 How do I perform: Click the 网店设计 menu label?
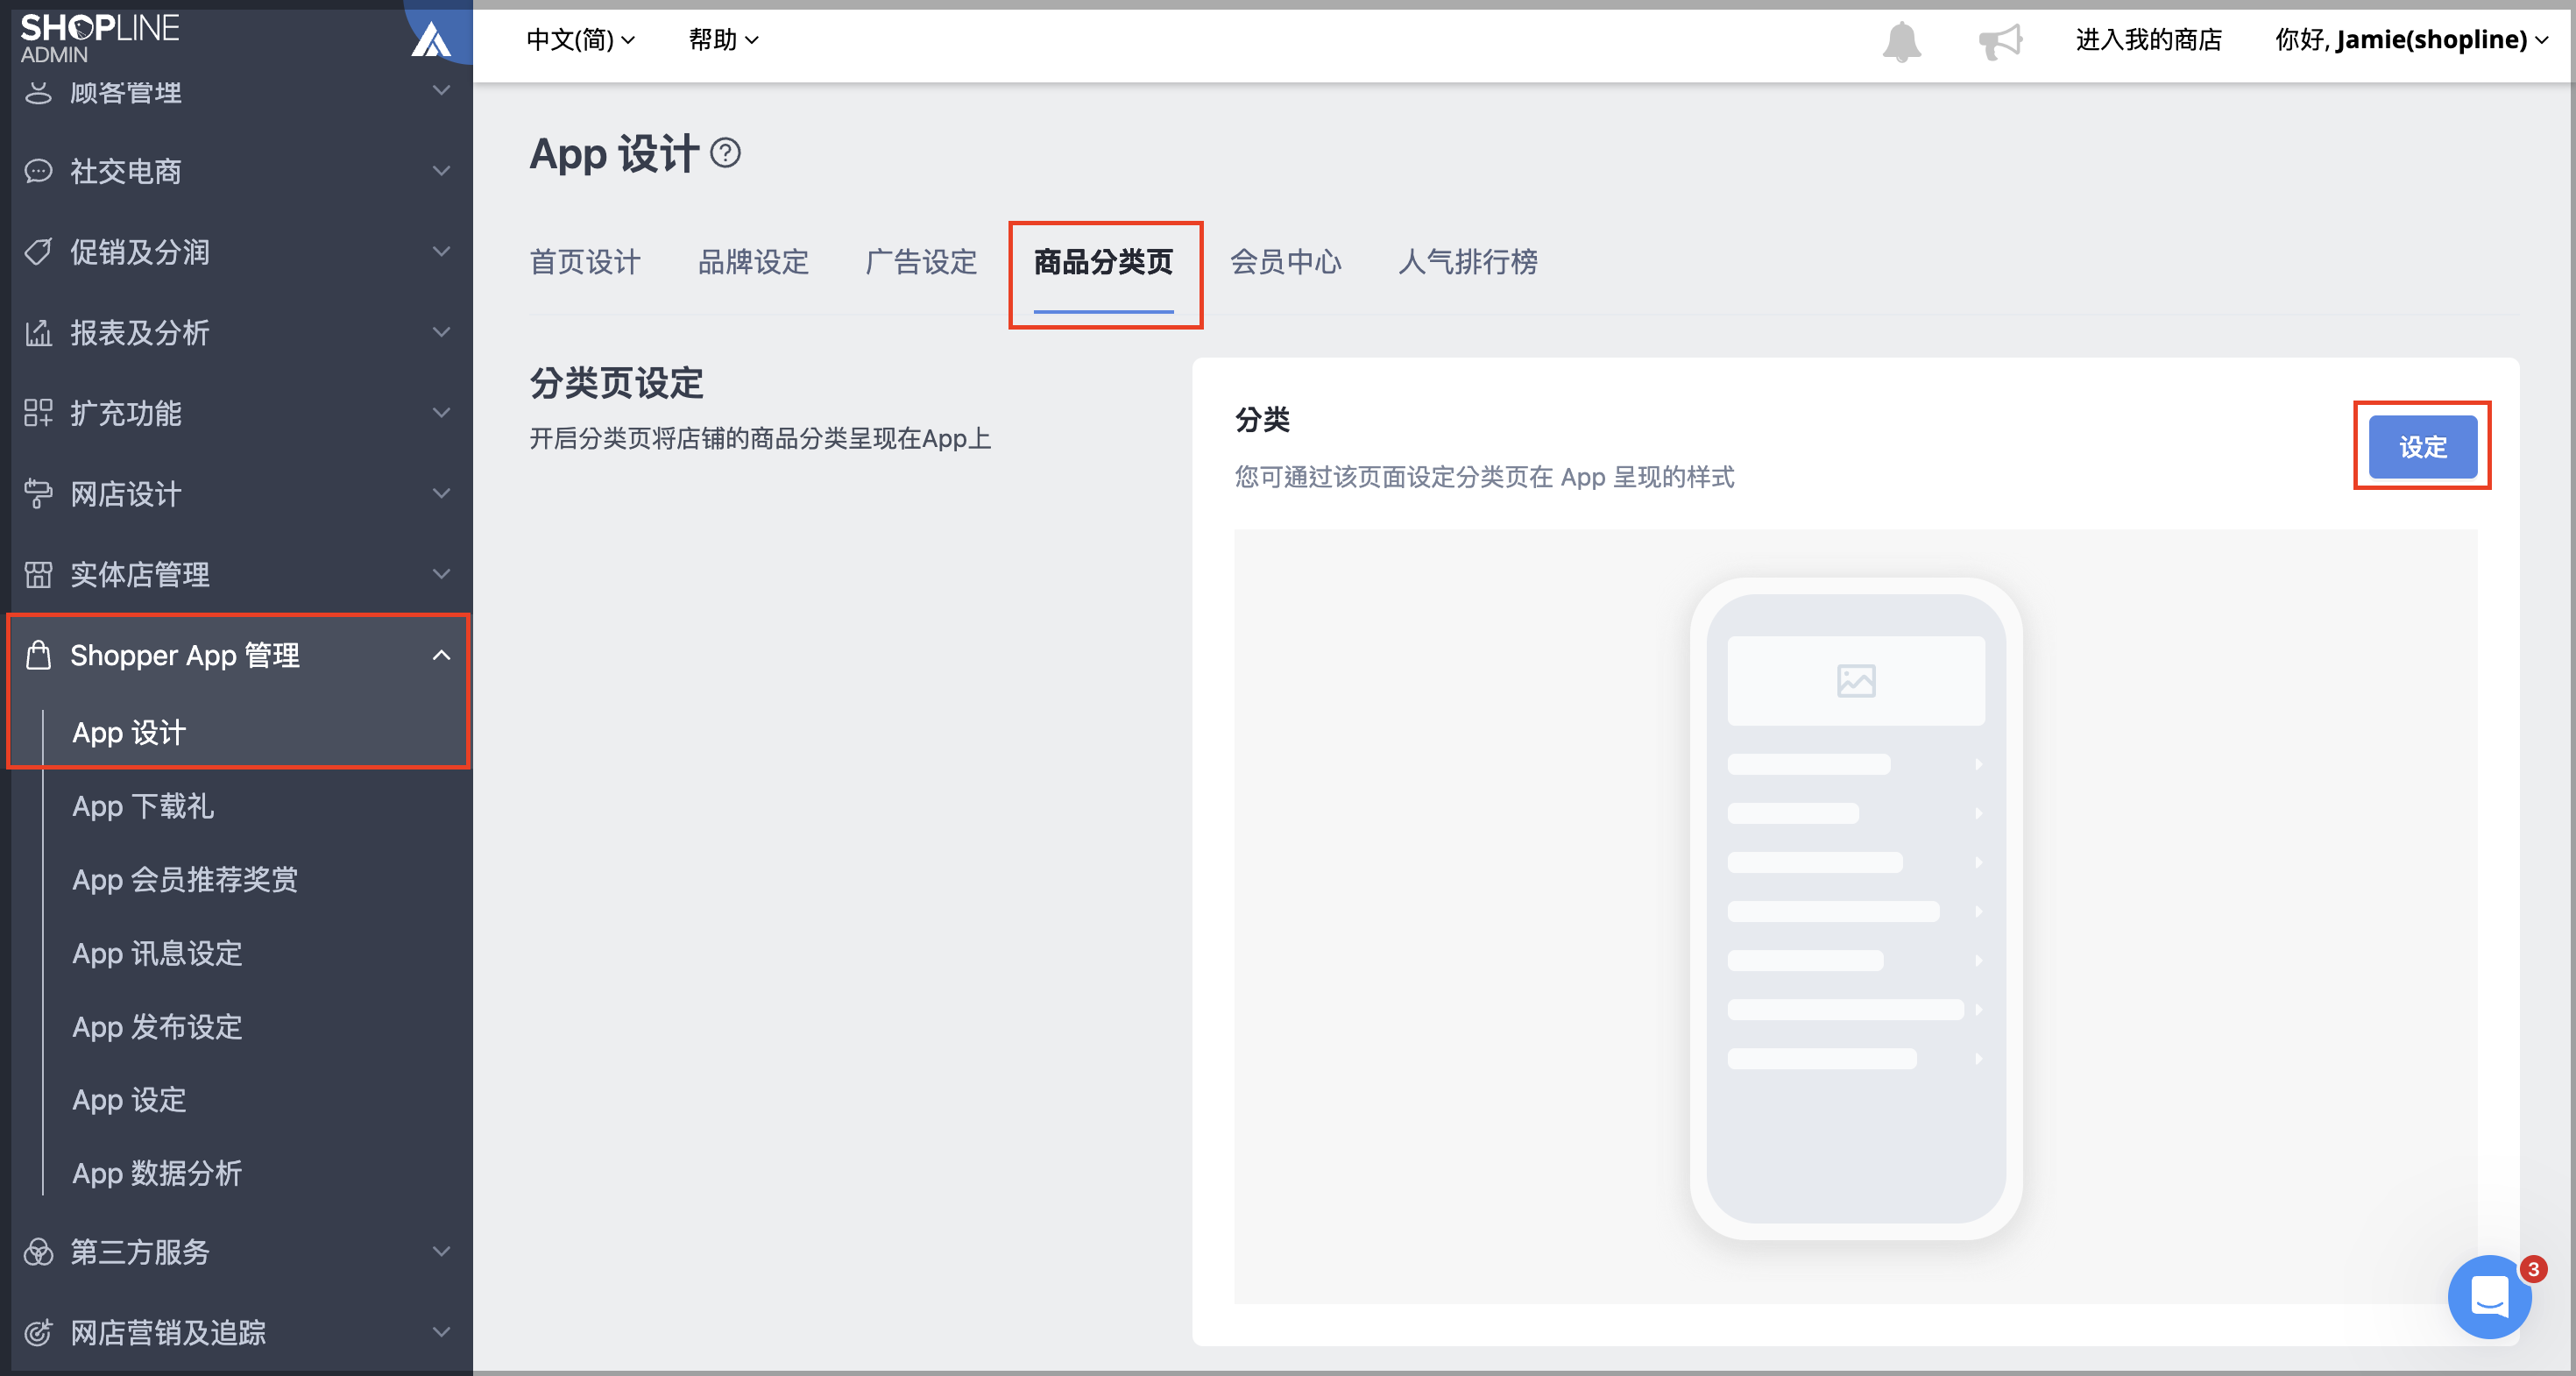pos(126,494)
